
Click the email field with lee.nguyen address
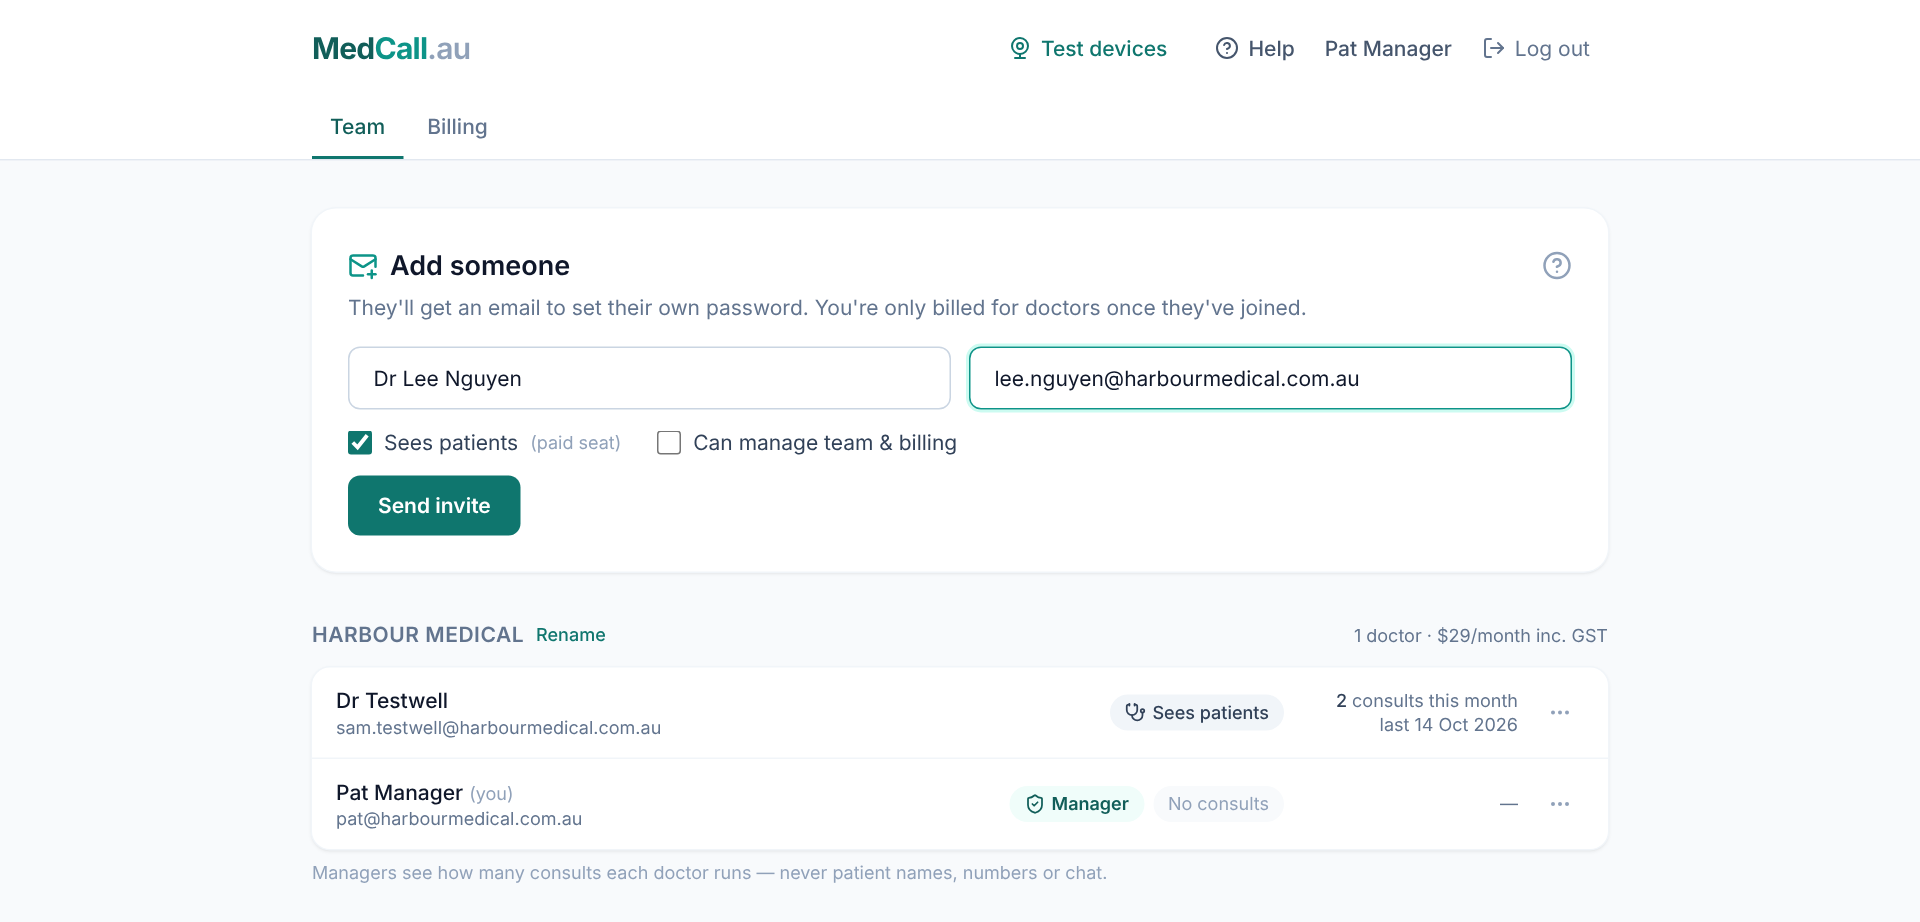coord(1270,378)
